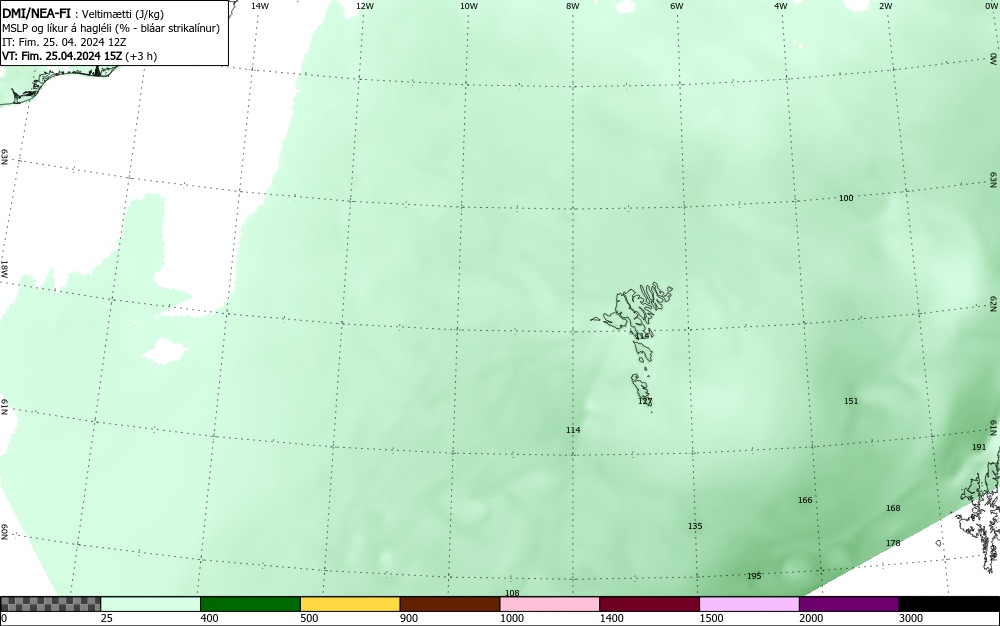The width and height of the screenshot is (1000, 626).
Task: Click the 8W longitude label
Action: coord(573,6)
